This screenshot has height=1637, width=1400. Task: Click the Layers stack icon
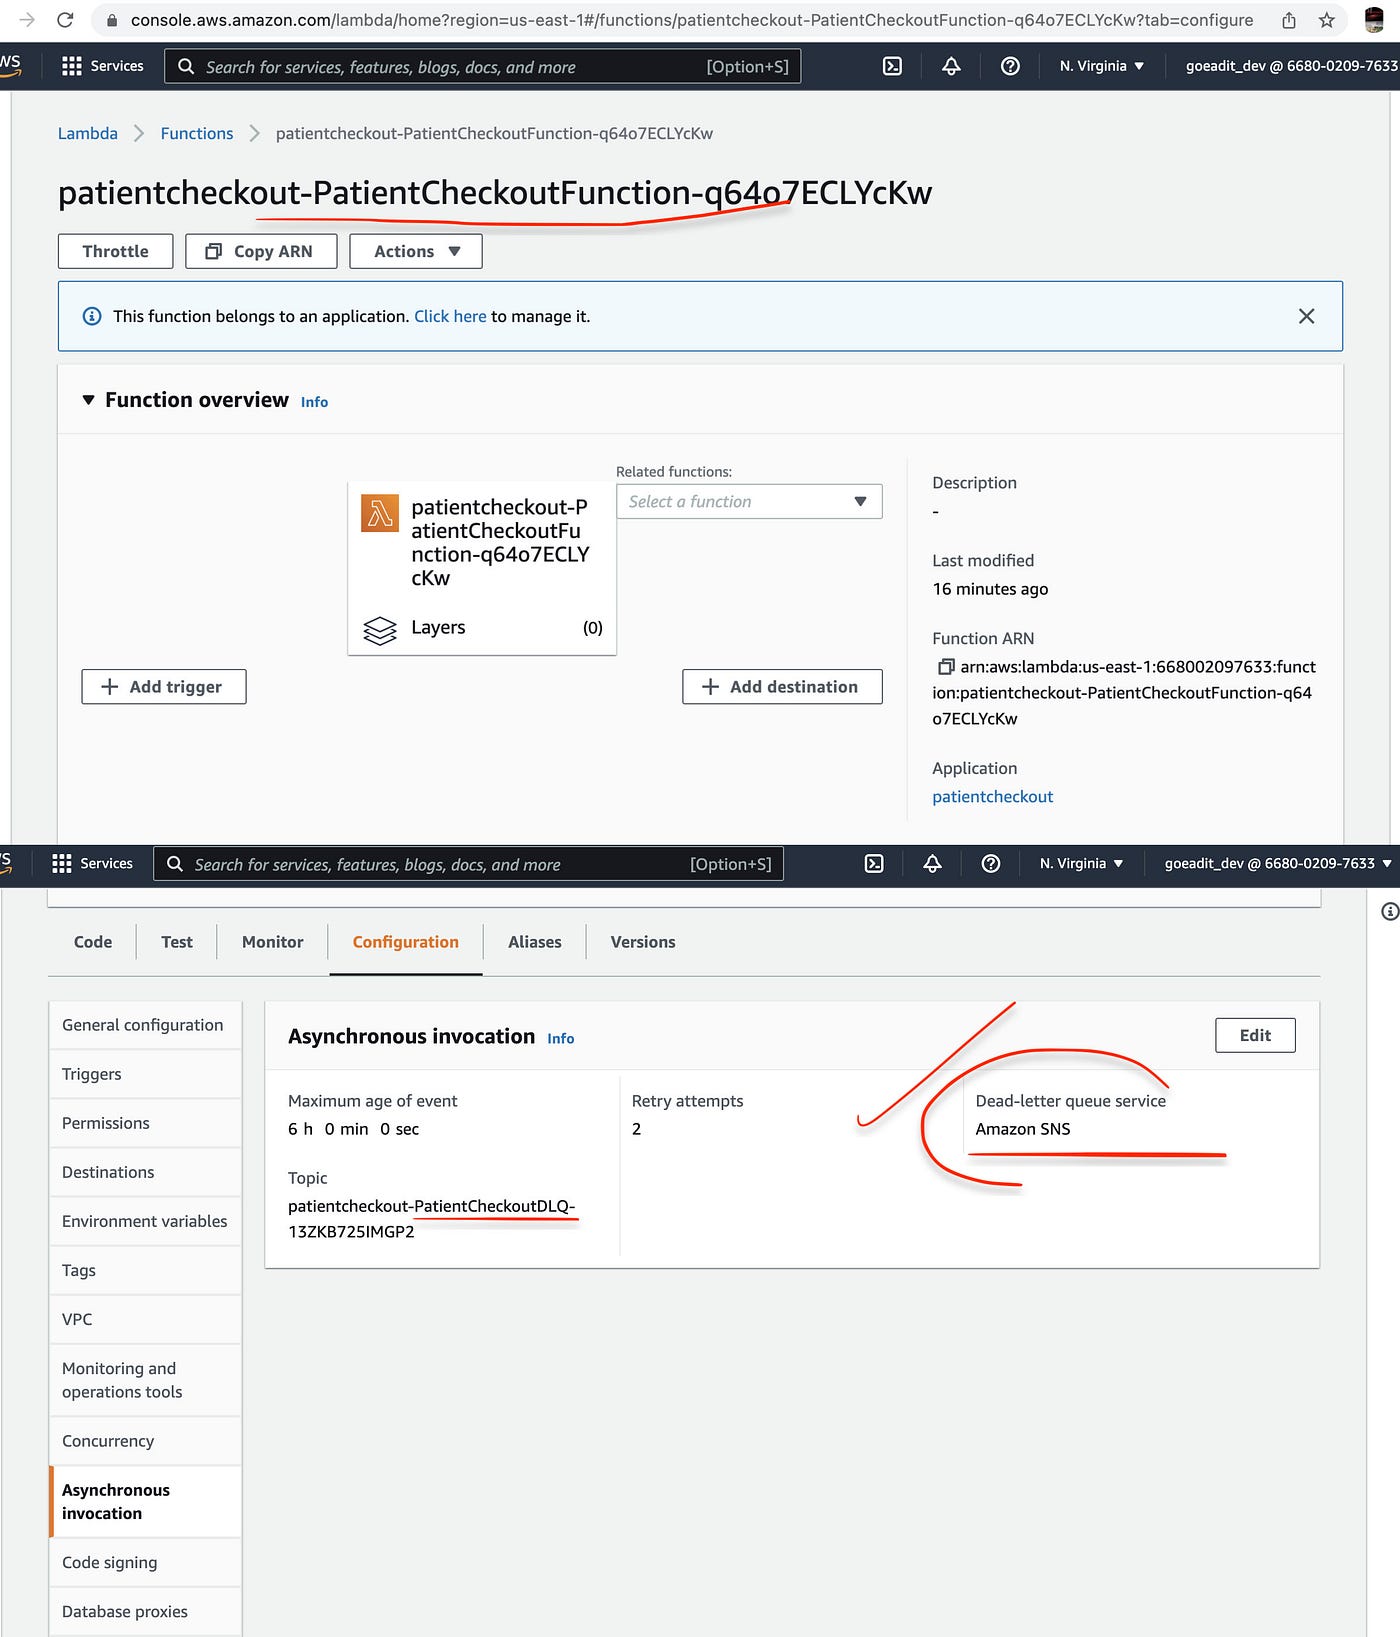point(380,630)
